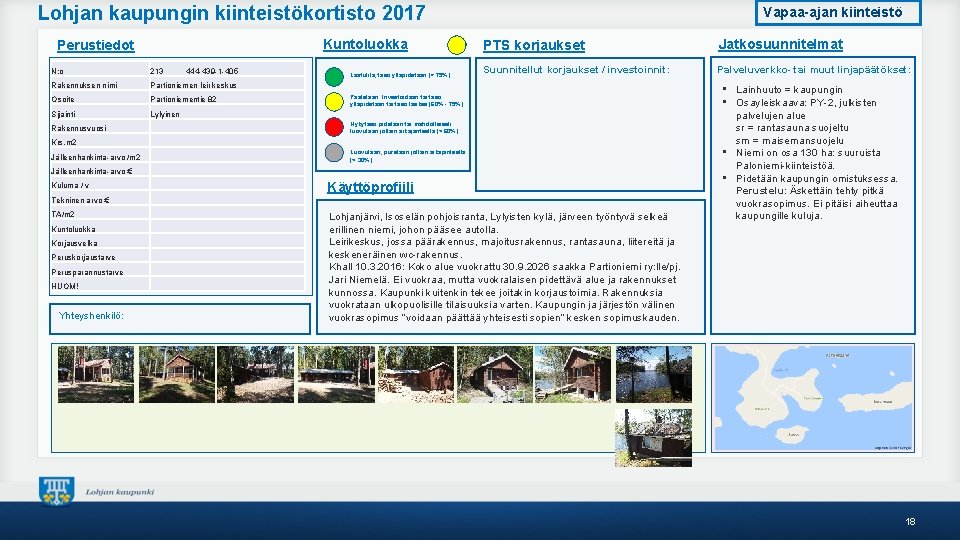
Task: Click the Krs.m2 row label
Action: point(64,142)
